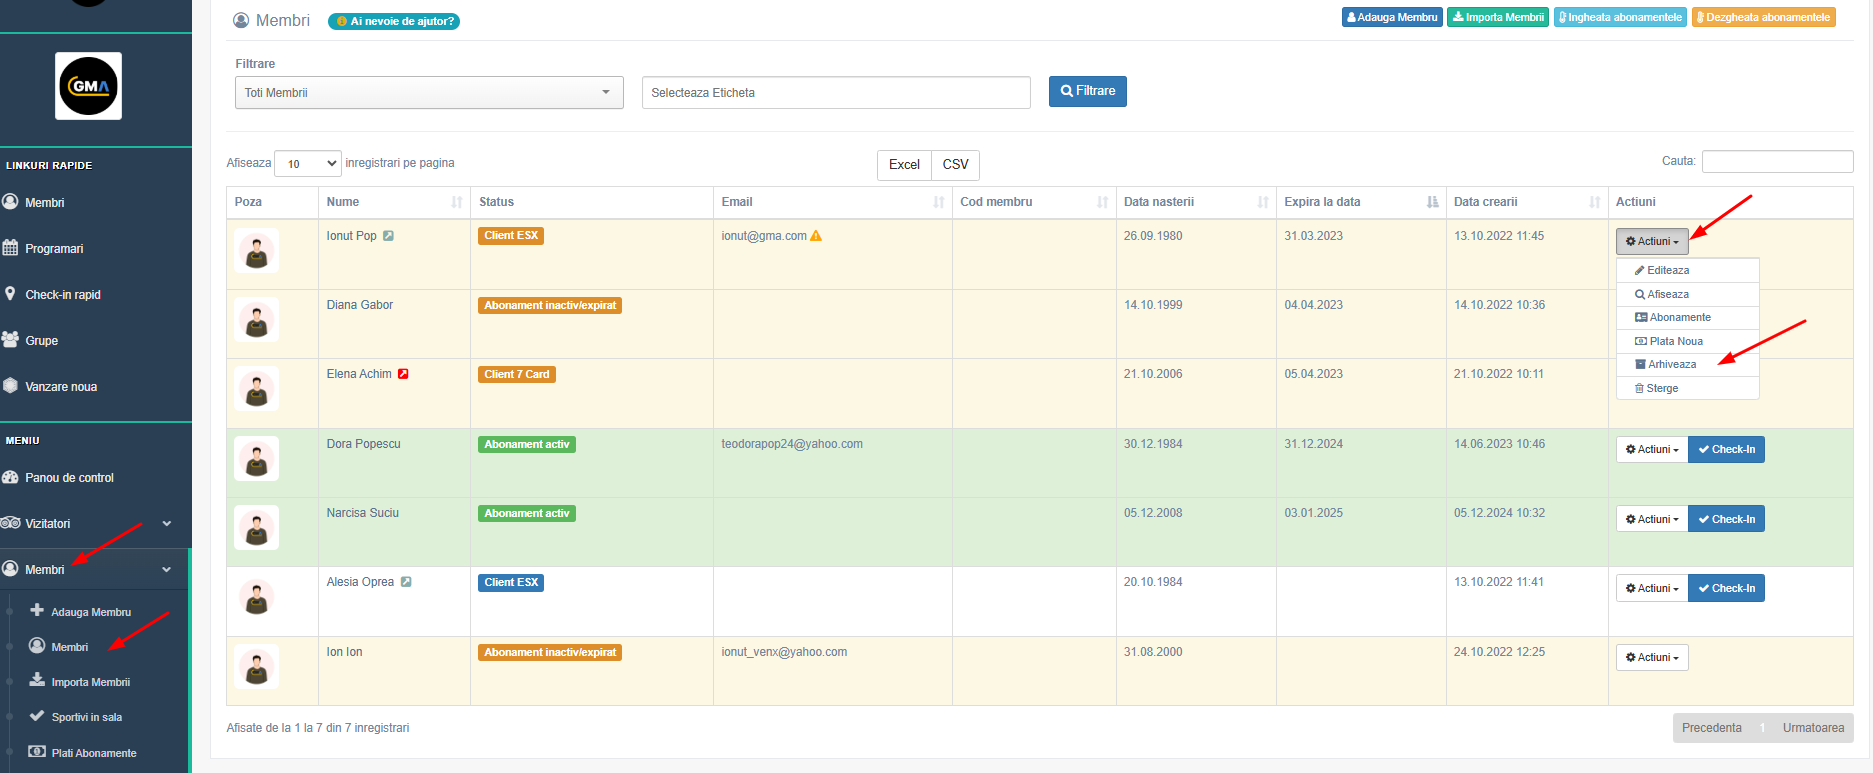
Task: Open Check-in rapid link
Action: coord(62,294)
